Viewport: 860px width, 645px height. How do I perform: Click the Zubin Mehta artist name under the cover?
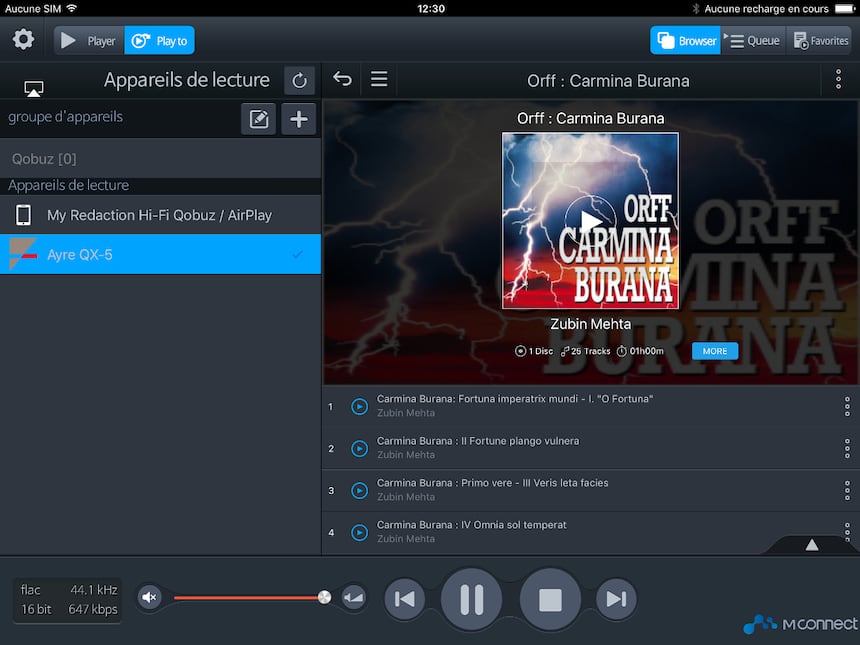point(590,324)
